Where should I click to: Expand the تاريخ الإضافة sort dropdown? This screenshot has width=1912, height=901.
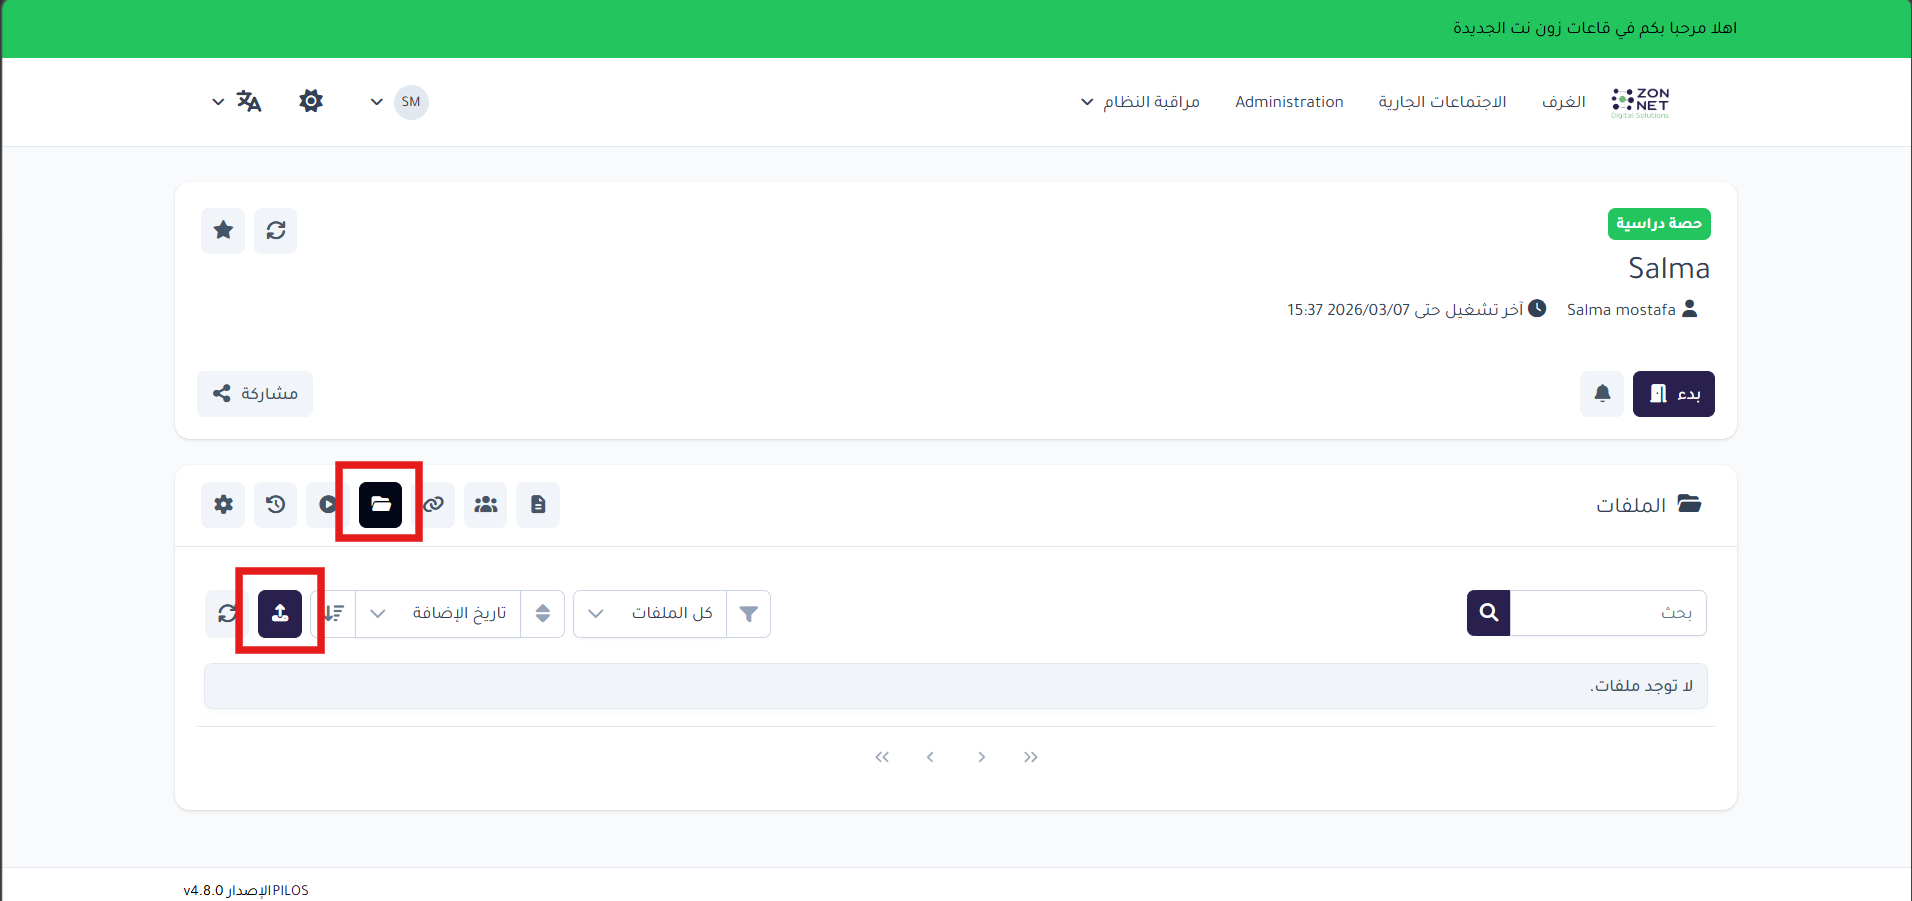(x=440, y=613)
